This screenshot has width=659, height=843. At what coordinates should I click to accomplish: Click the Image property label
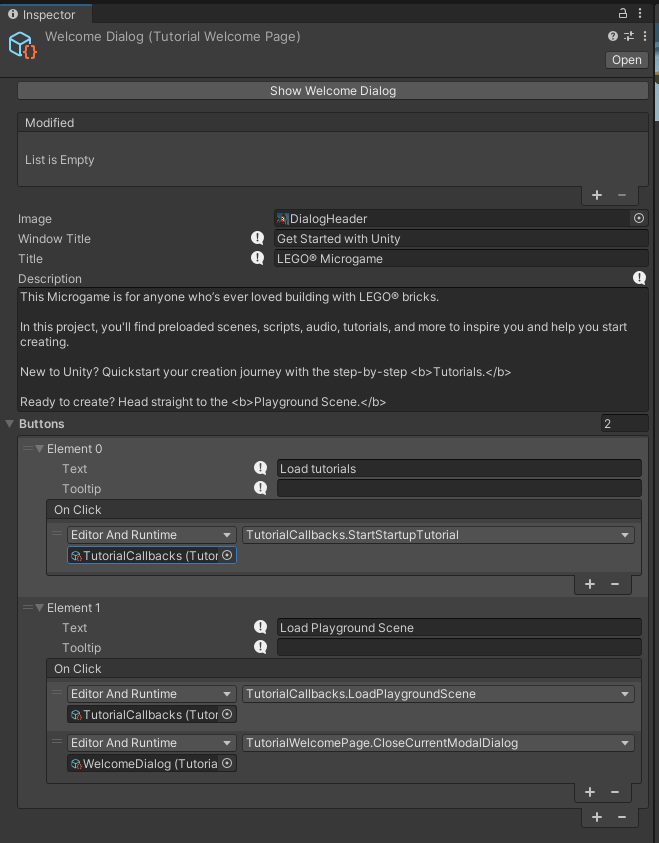pos(35,219)
